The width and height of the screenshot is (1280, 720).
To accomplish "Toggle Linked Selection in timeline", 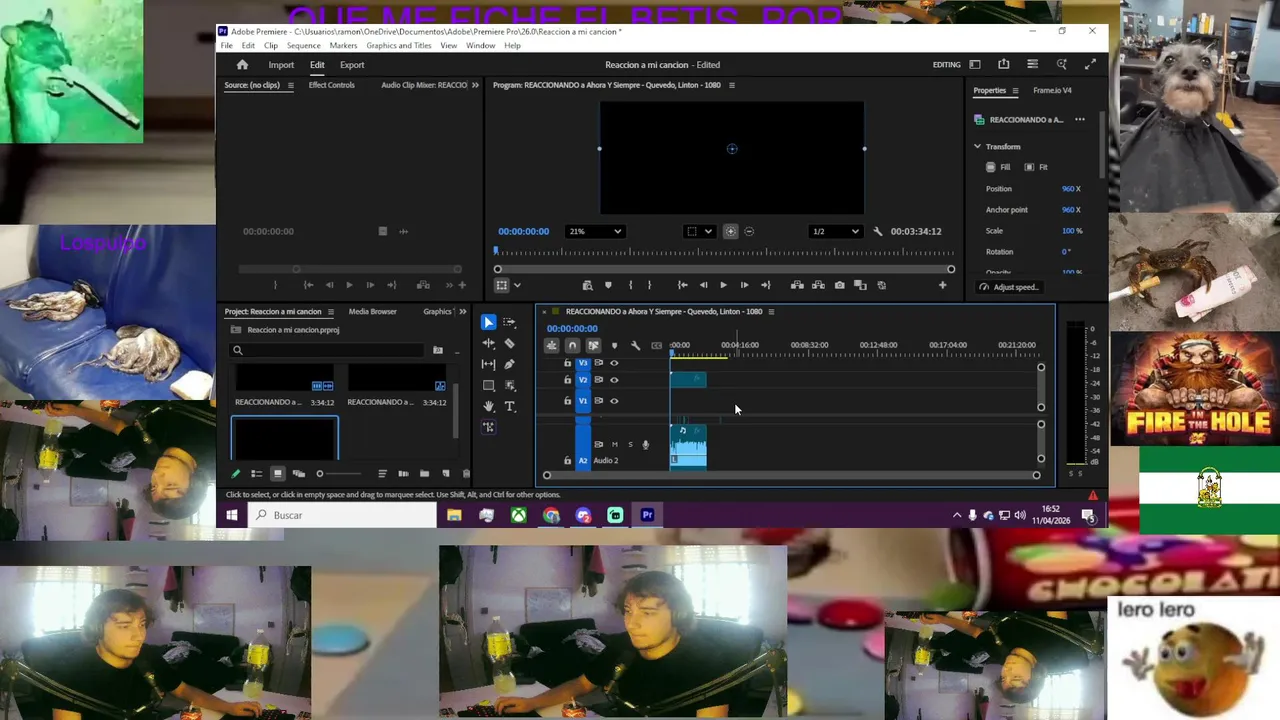I will click(593, 345).
